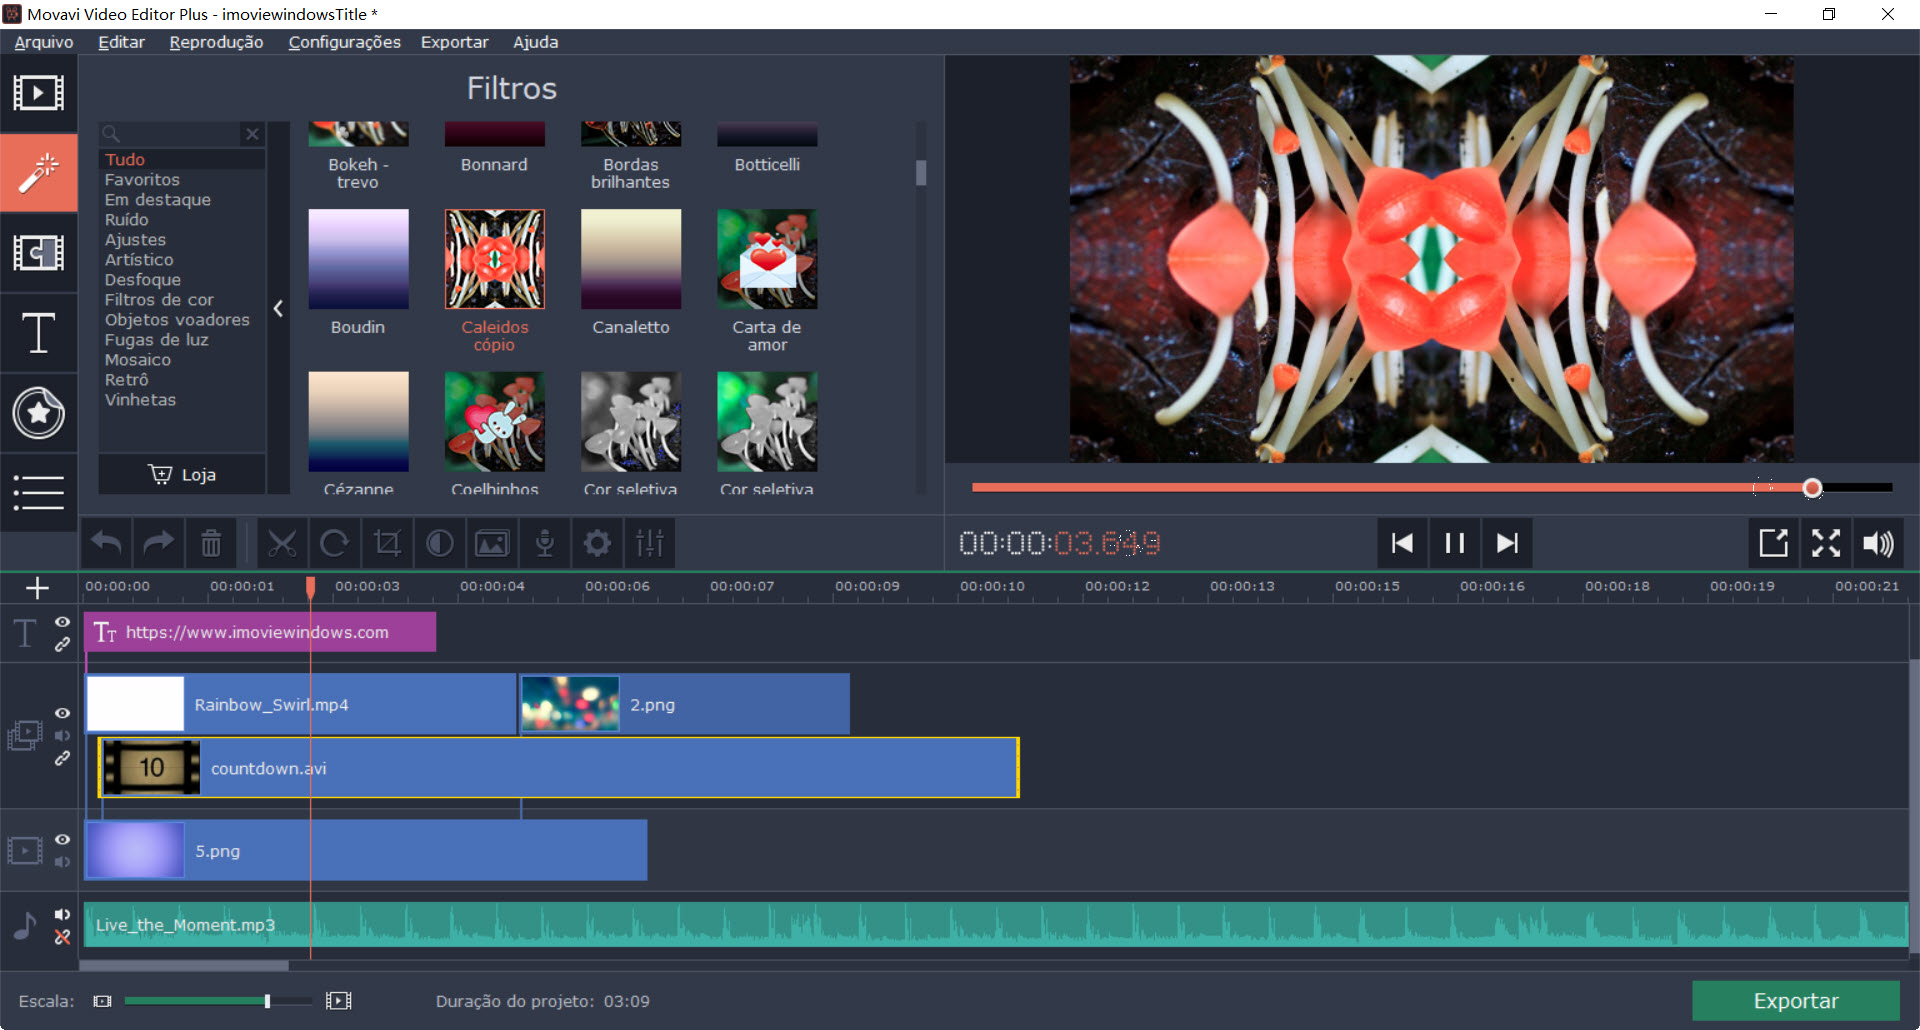
Task: Open Clip properties gear icon
Action: (597, 543)
